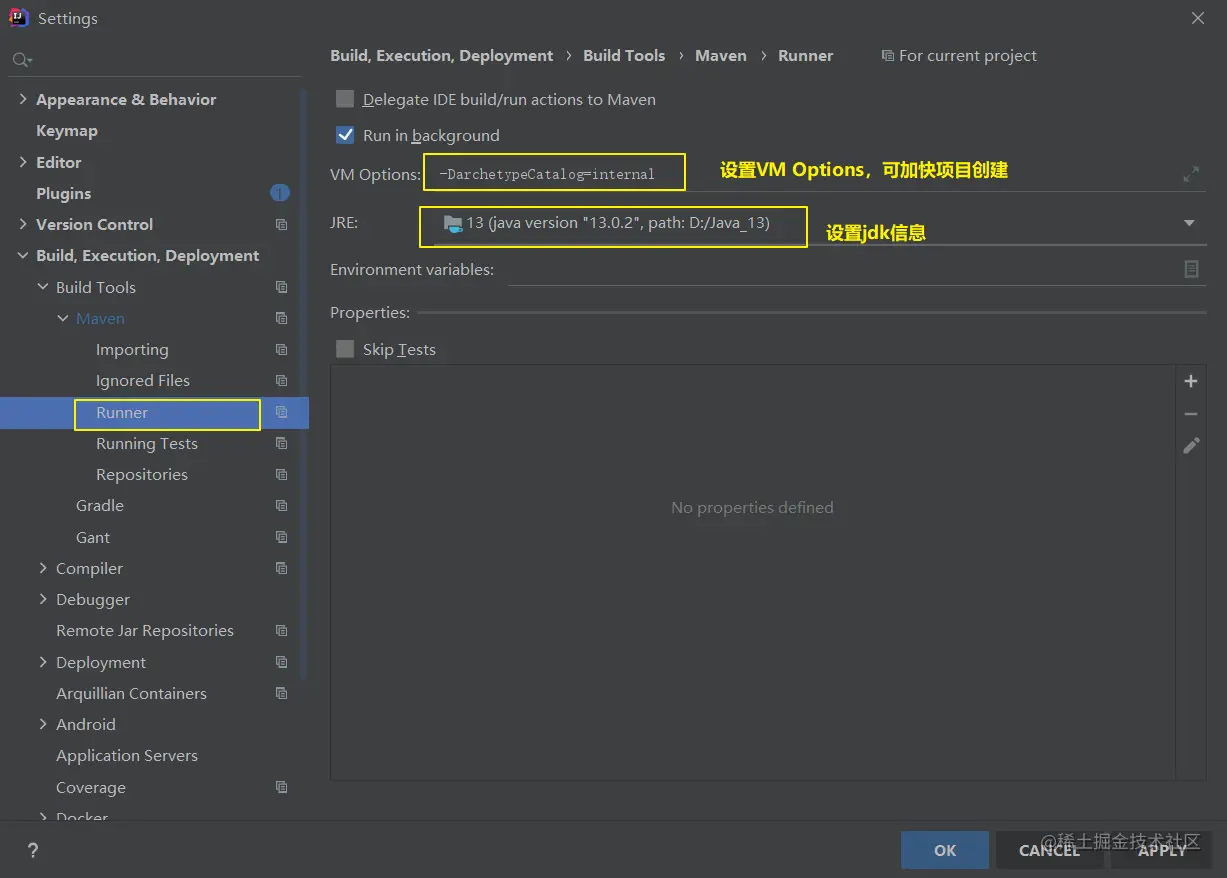Expand the Debugger node
This screenshot has width=1227, height=878.
point(43,599)
